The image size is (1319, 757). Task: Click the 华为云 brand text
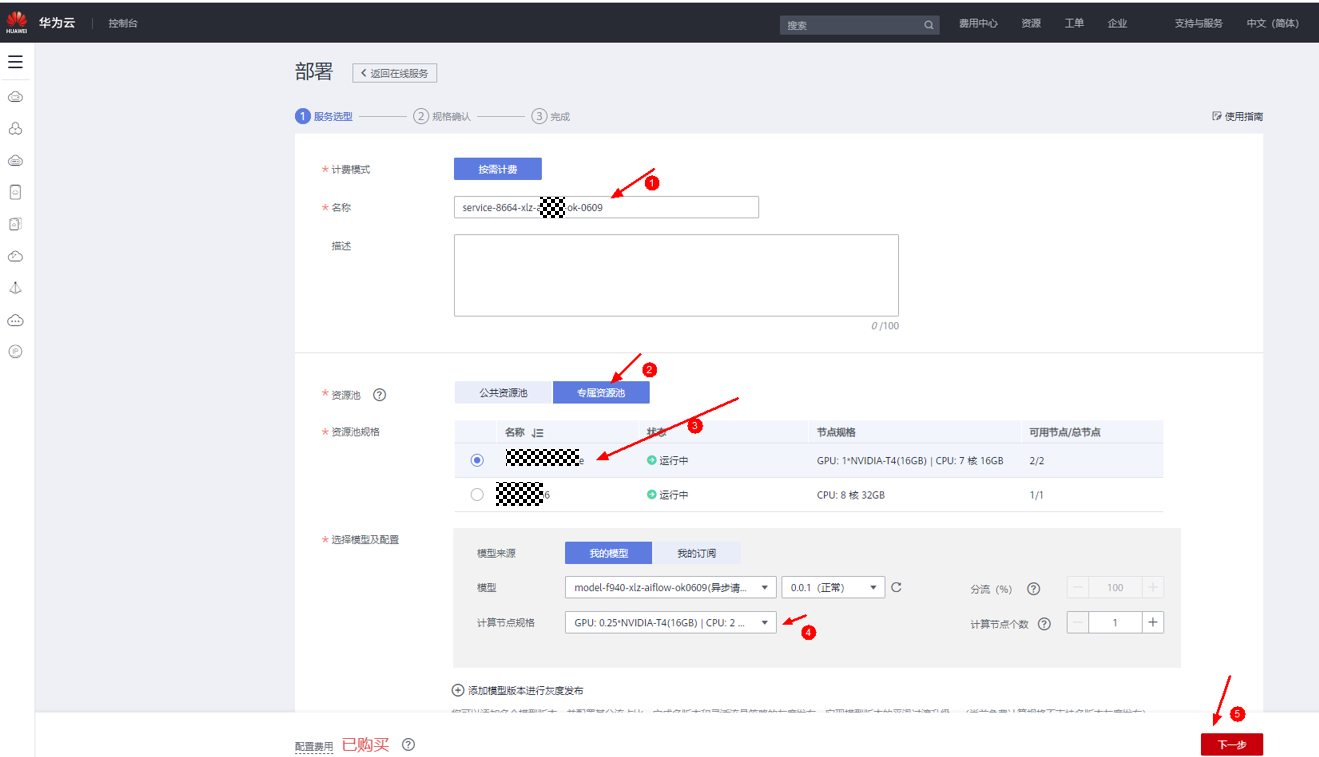point(57,23)
